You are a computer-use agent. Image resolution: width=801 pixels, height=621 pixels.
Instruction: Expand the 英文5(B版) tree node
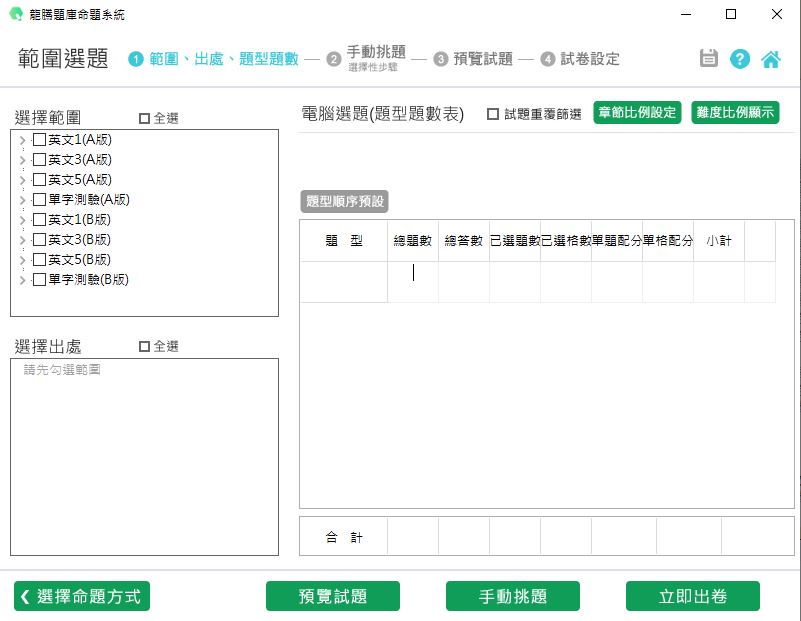(23, 260)
